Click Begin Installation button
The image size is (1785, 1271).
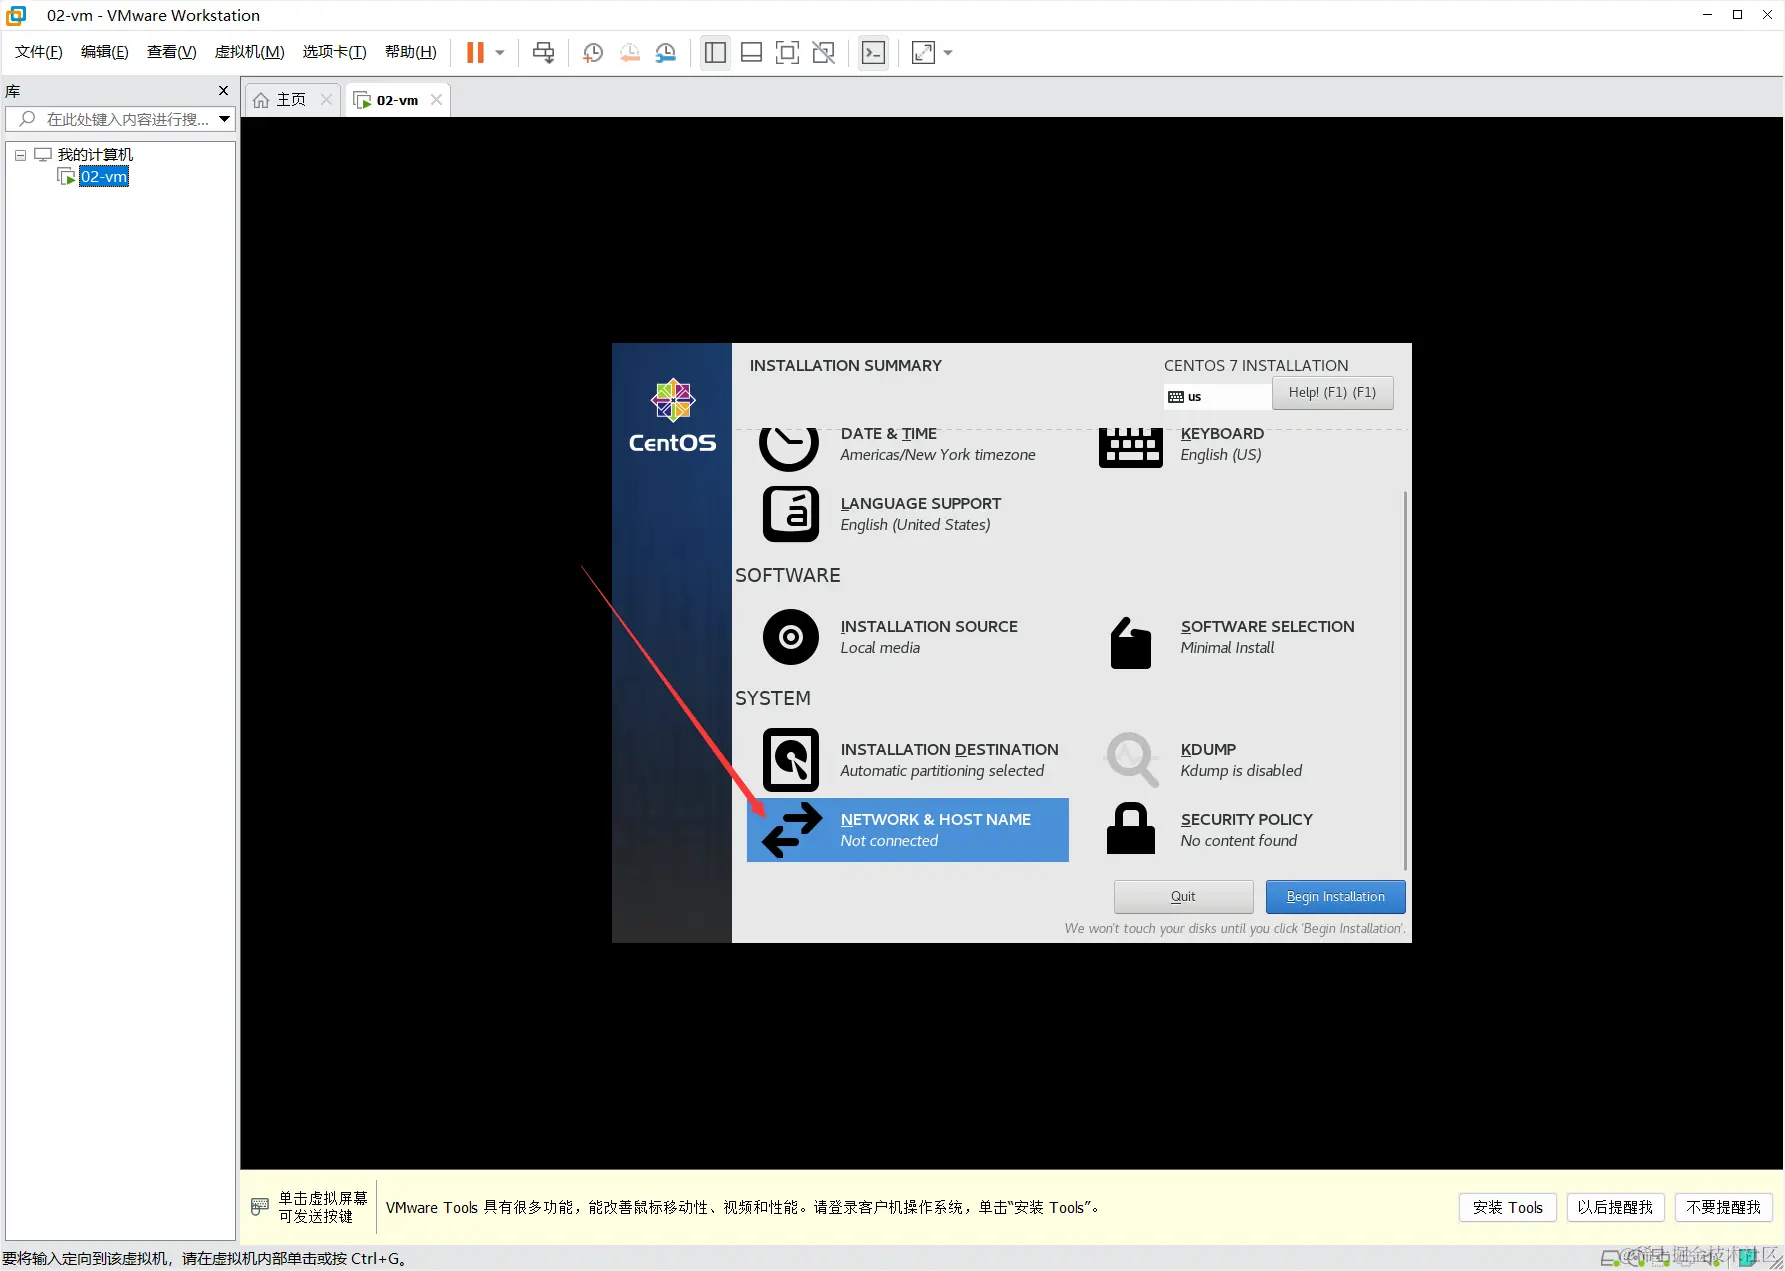(1335, 897)
